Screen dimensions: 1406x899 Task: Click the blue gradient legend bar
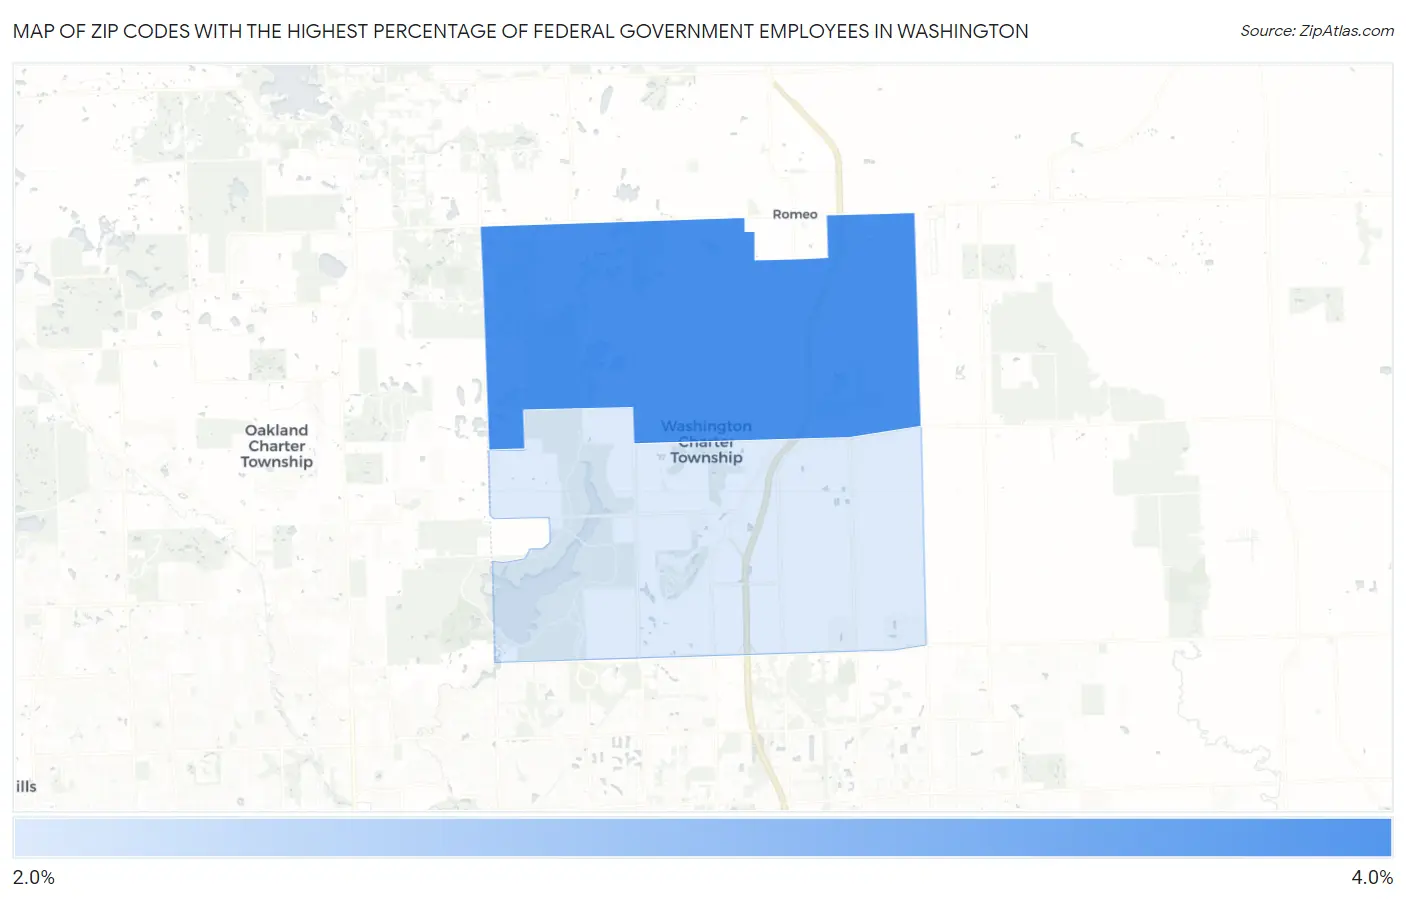point(702,838)
